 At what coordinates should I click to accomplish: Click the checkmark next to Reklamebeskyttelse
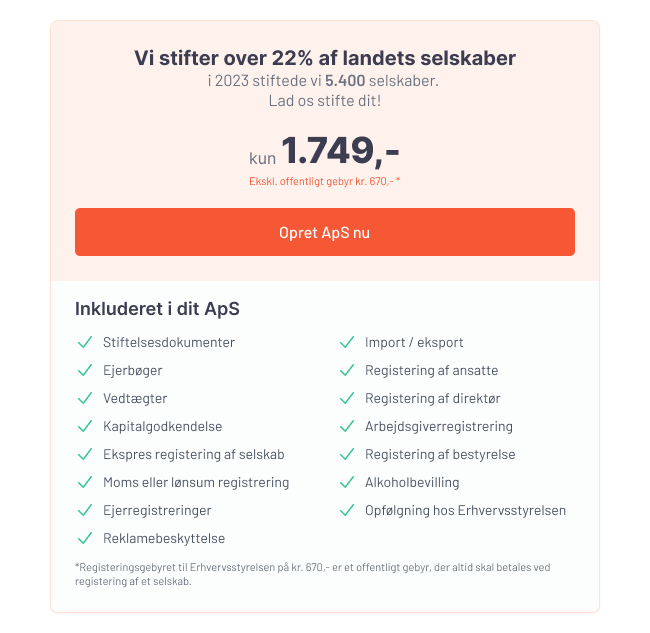85,538
